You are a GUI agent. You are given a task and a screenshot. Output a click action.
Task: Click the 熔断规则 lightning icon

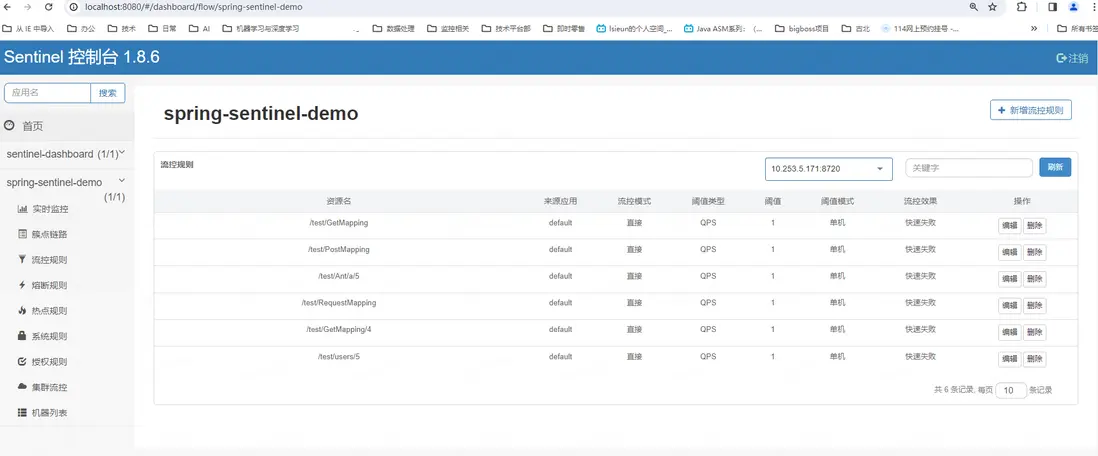(22, 286)
